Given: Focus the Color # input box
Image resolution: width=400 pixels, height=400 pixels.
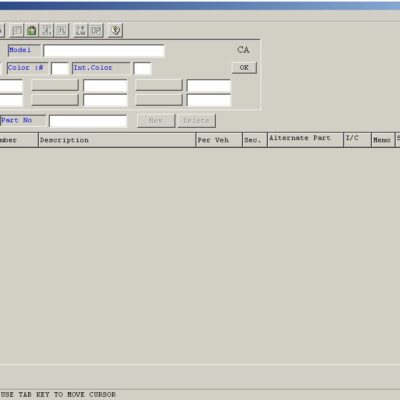Looking at the screenshot, I should (x=60, y=68).
